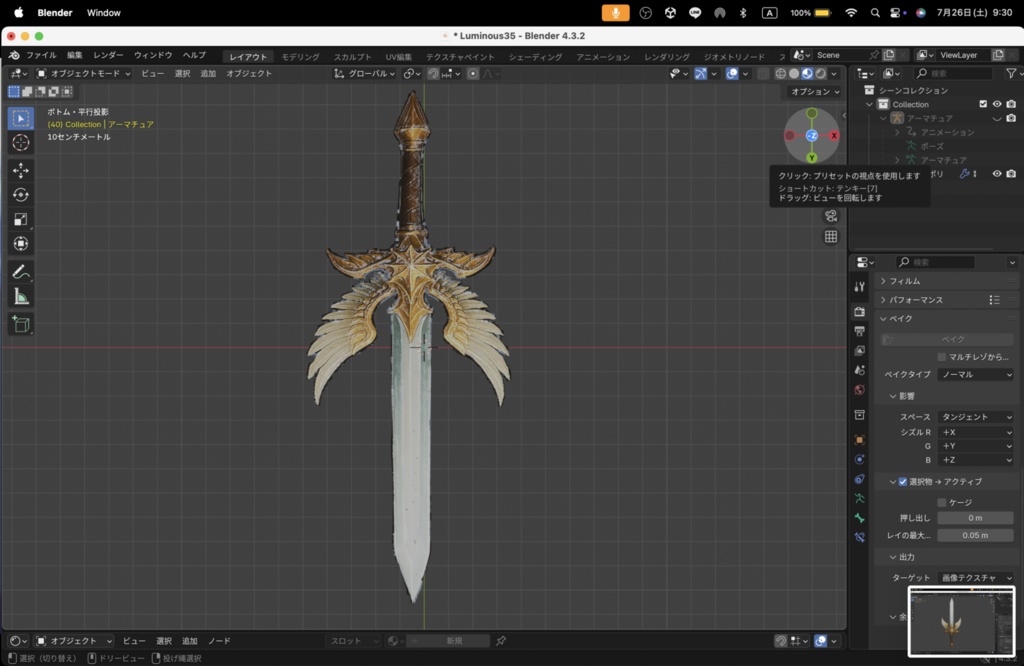The image size is (1024, 666).
Task: Toggle visibility of the Collection
Action: pyautogui.click(x=997, y=104)
